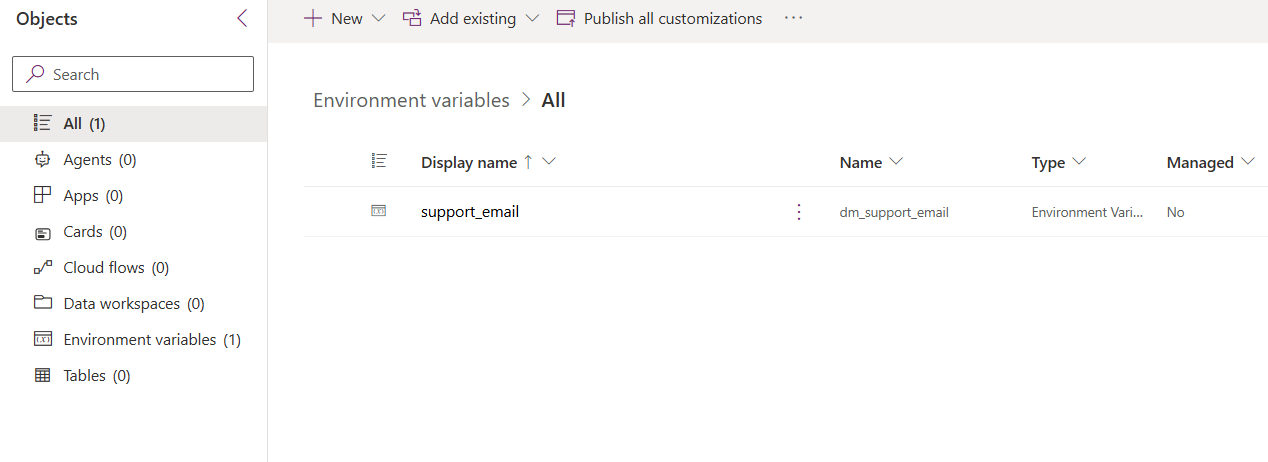Open the Name column filter chevron
This screenshot has width=1268, height=462.
pos(895,162)
